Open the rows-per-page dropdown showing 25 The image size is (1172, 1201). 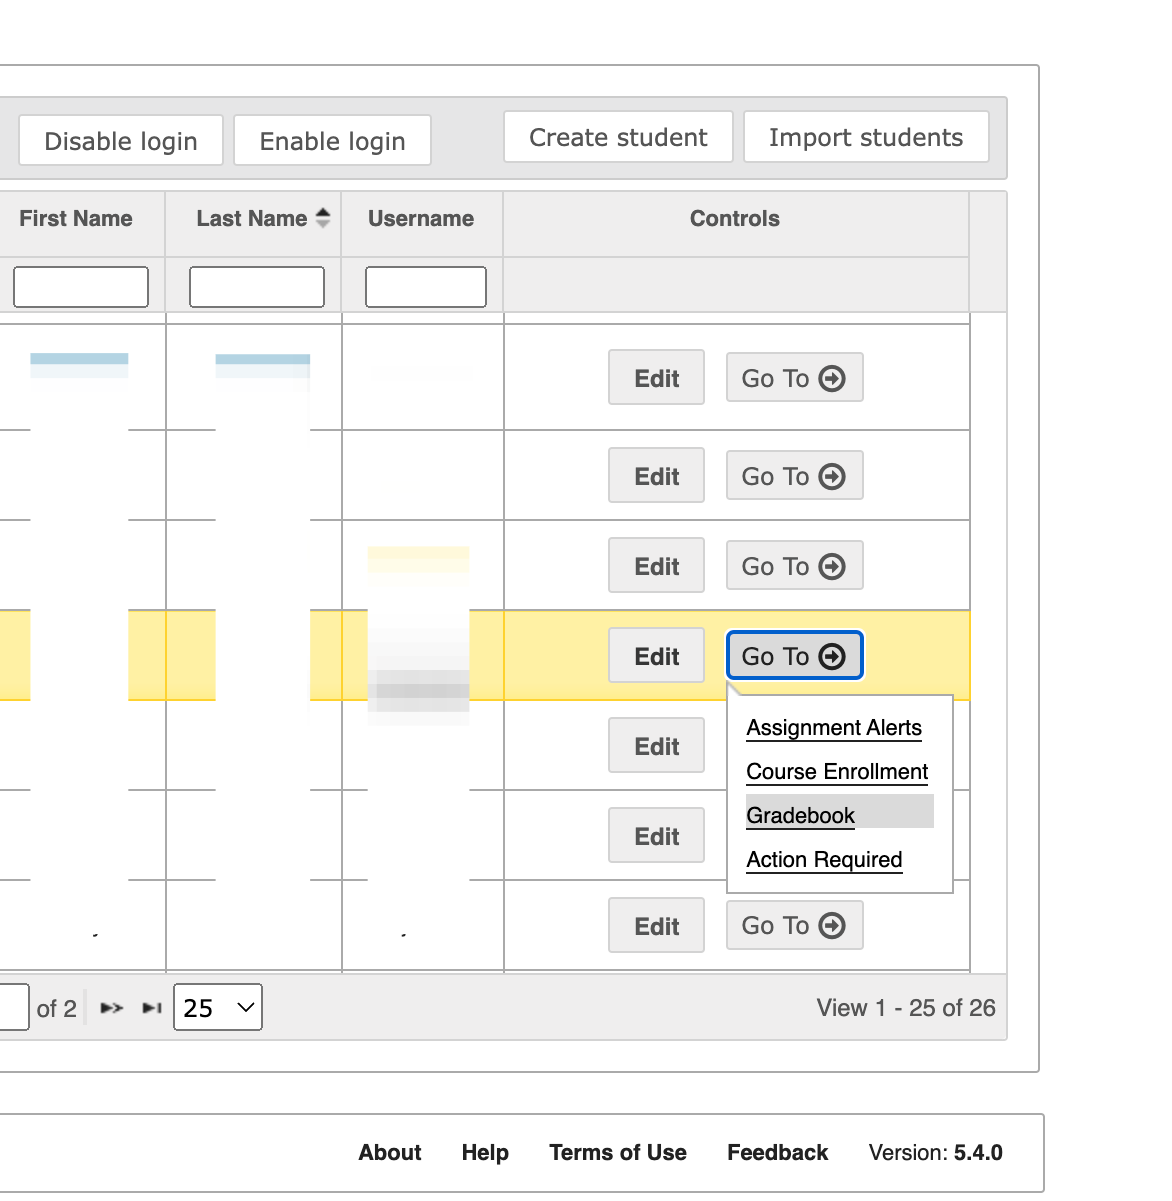tap(218, 1007)
